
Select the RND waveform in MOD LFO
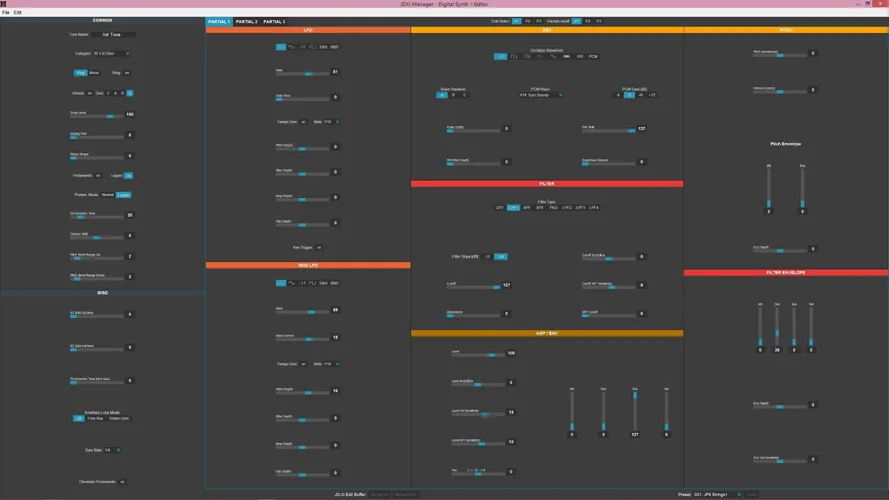[334, 283]
